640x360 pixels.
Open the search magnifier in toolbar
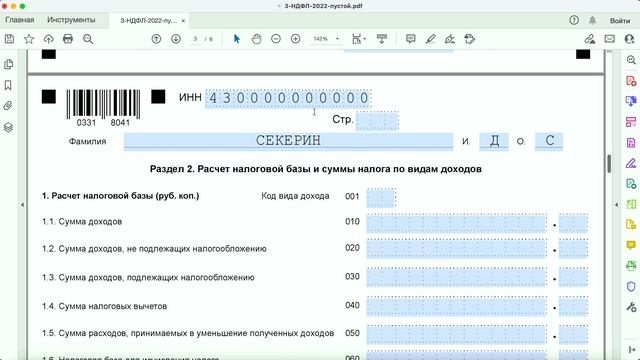(88, 39)
